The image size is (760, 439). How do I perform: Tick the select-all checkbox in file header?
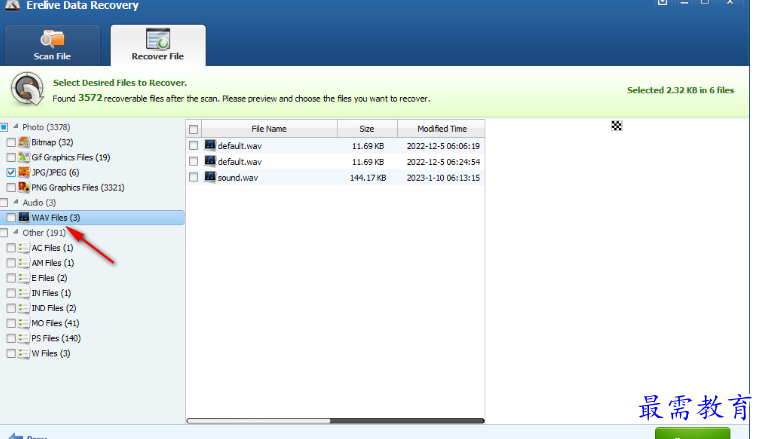193,129
